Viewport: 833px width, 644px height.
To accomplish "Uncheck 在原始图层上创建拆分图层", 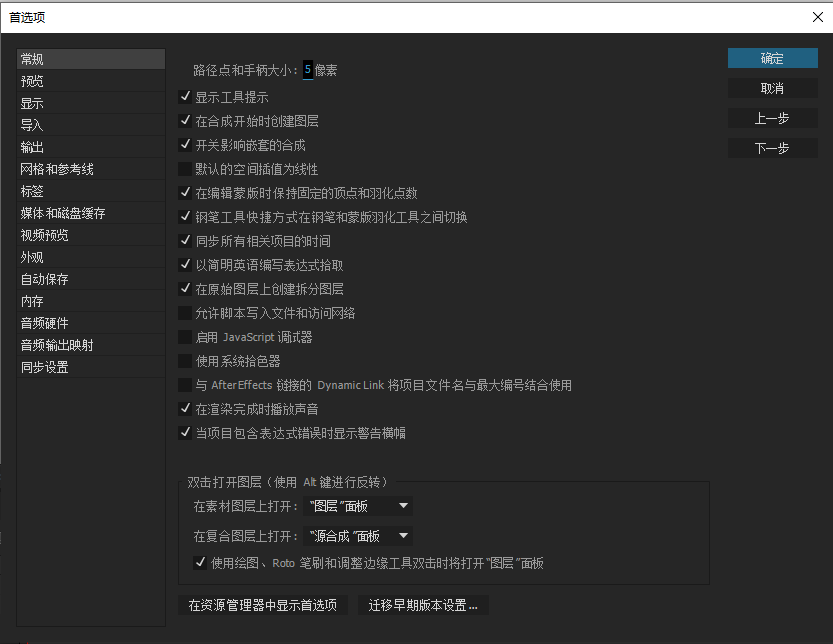I will 185,289.
